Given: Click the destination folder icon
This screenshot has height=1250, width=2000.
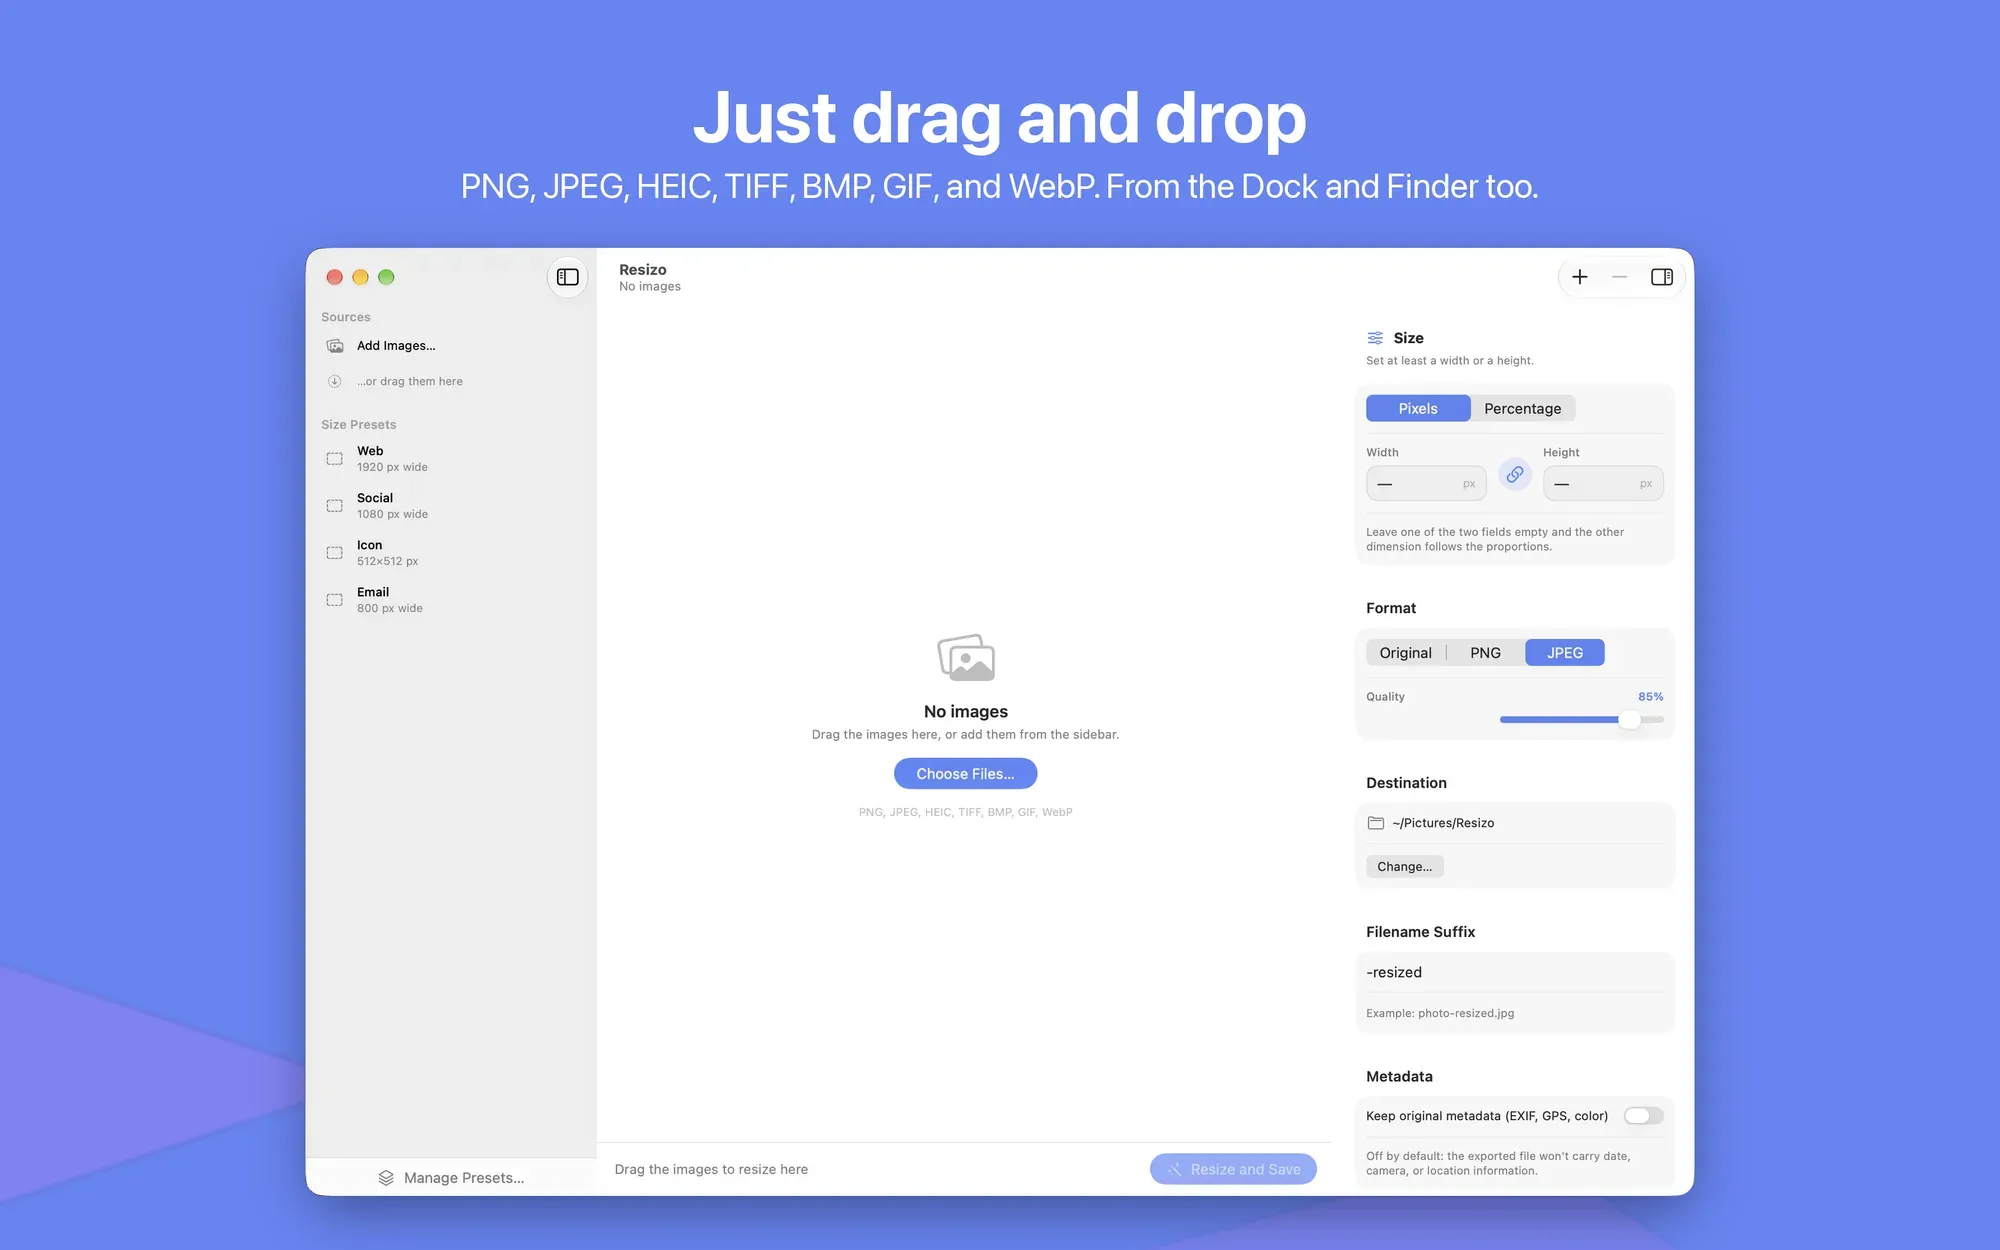Looking at the screenshot, I should click(1376, 823).
